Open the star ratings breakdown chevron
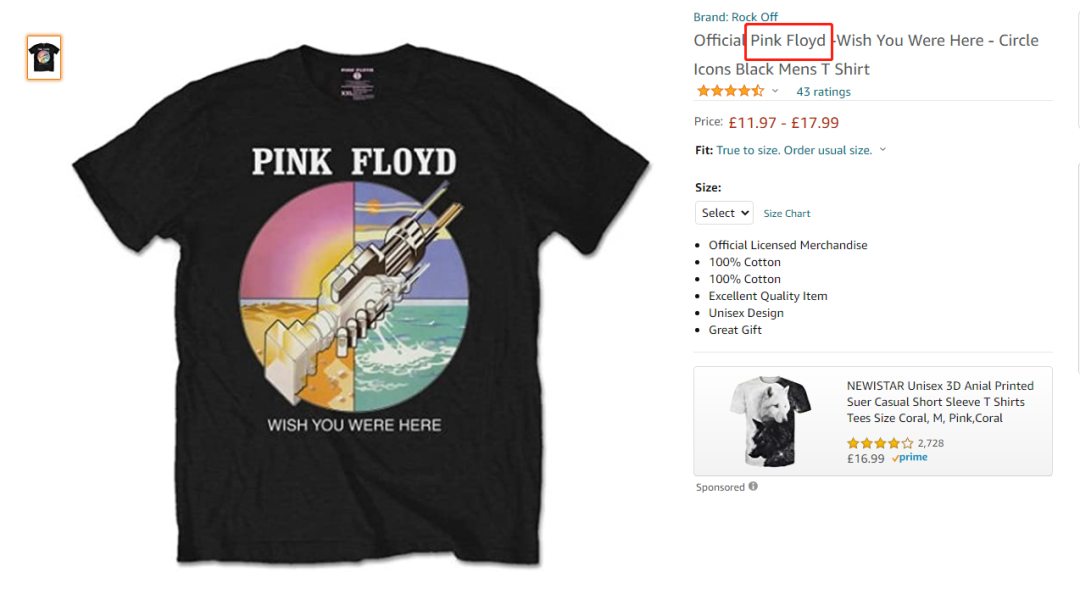The height and width of the screenshot is (589, 1080). point(775,91)
